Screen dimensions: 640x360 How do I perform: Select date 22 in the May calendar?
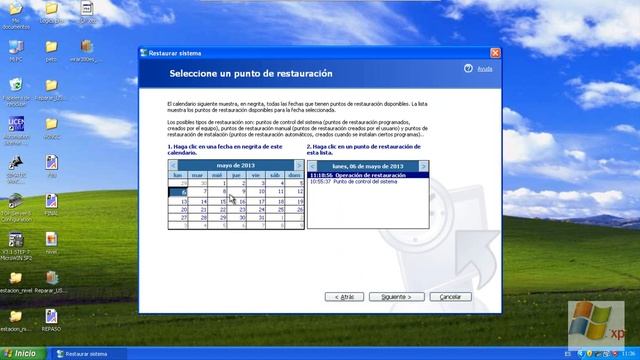tap(217, 209)
